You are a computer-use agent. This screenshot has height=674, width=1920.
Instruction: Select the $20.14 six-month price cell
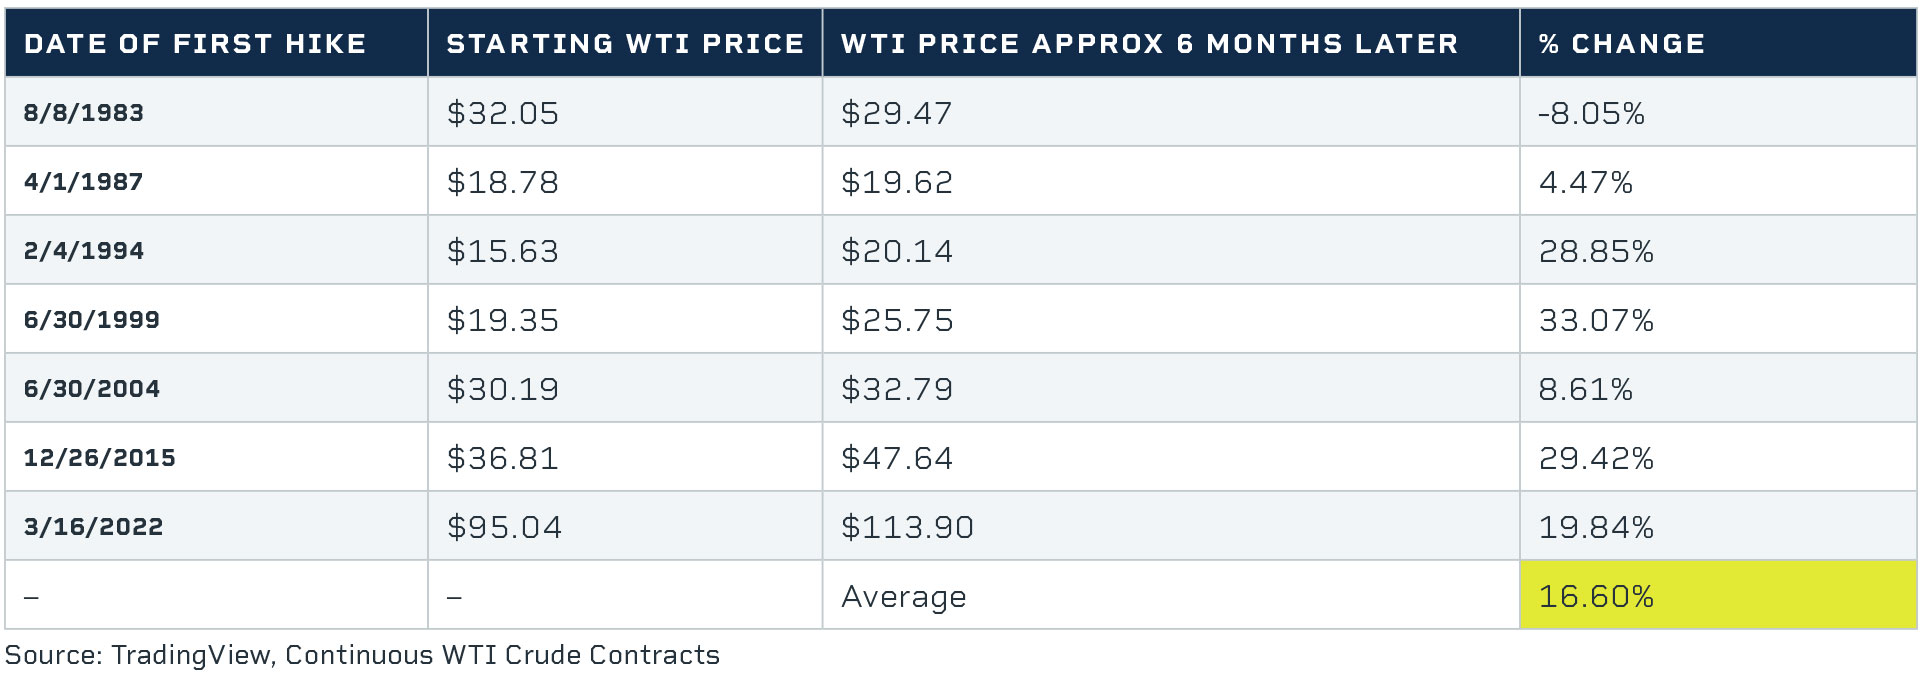pos(897,251)
